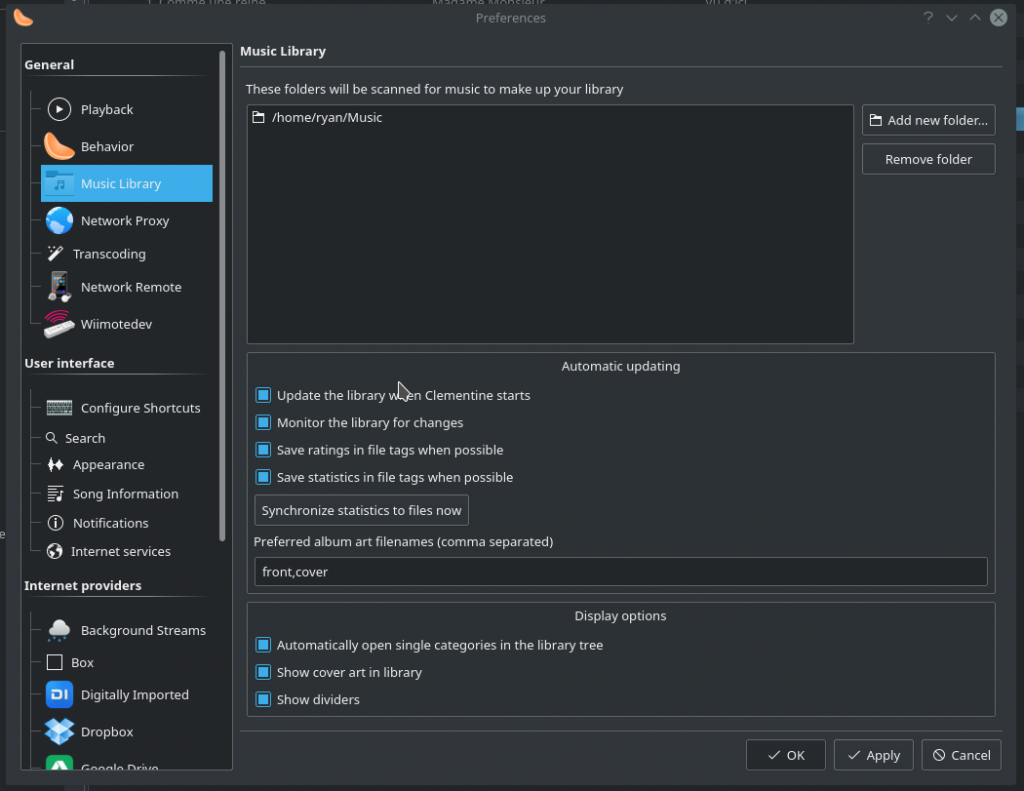Click the Transcoding magic wand icon
Image resolution: width=1024 pixels, height=791 pixels.
(55, 253)
